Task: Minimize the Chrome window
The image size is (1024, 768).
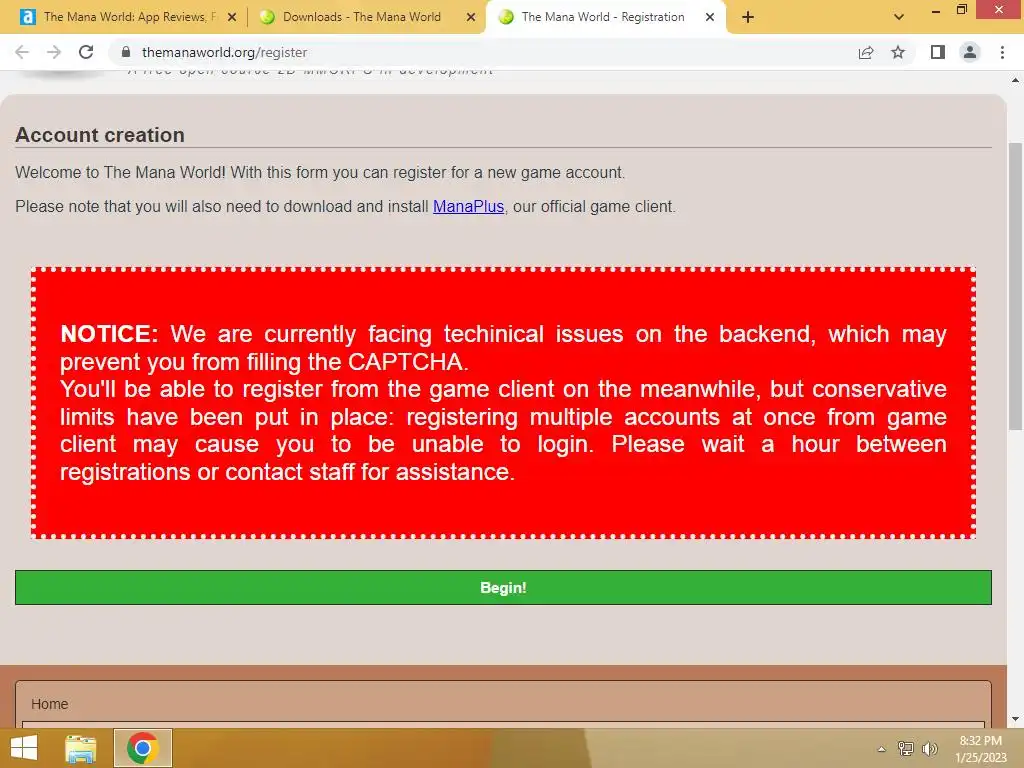Action: tap(936, 10)
